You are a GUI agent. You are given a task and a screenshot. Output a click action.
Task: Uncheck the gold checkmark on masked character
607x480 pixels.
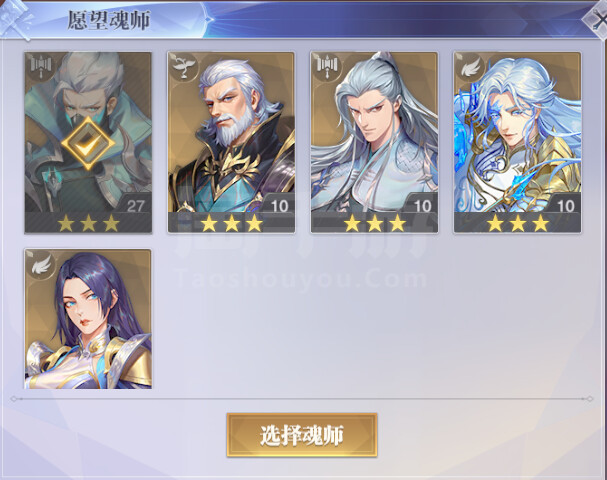[x=88, y=143]
